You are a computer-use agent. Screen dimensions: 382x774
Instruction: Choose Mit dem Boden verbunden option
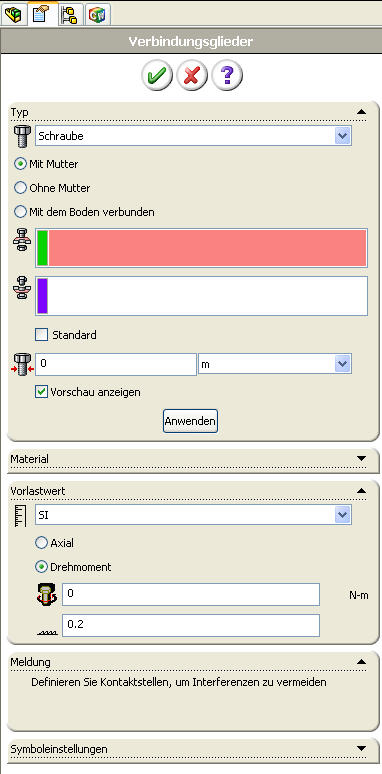tap(20, 212)
